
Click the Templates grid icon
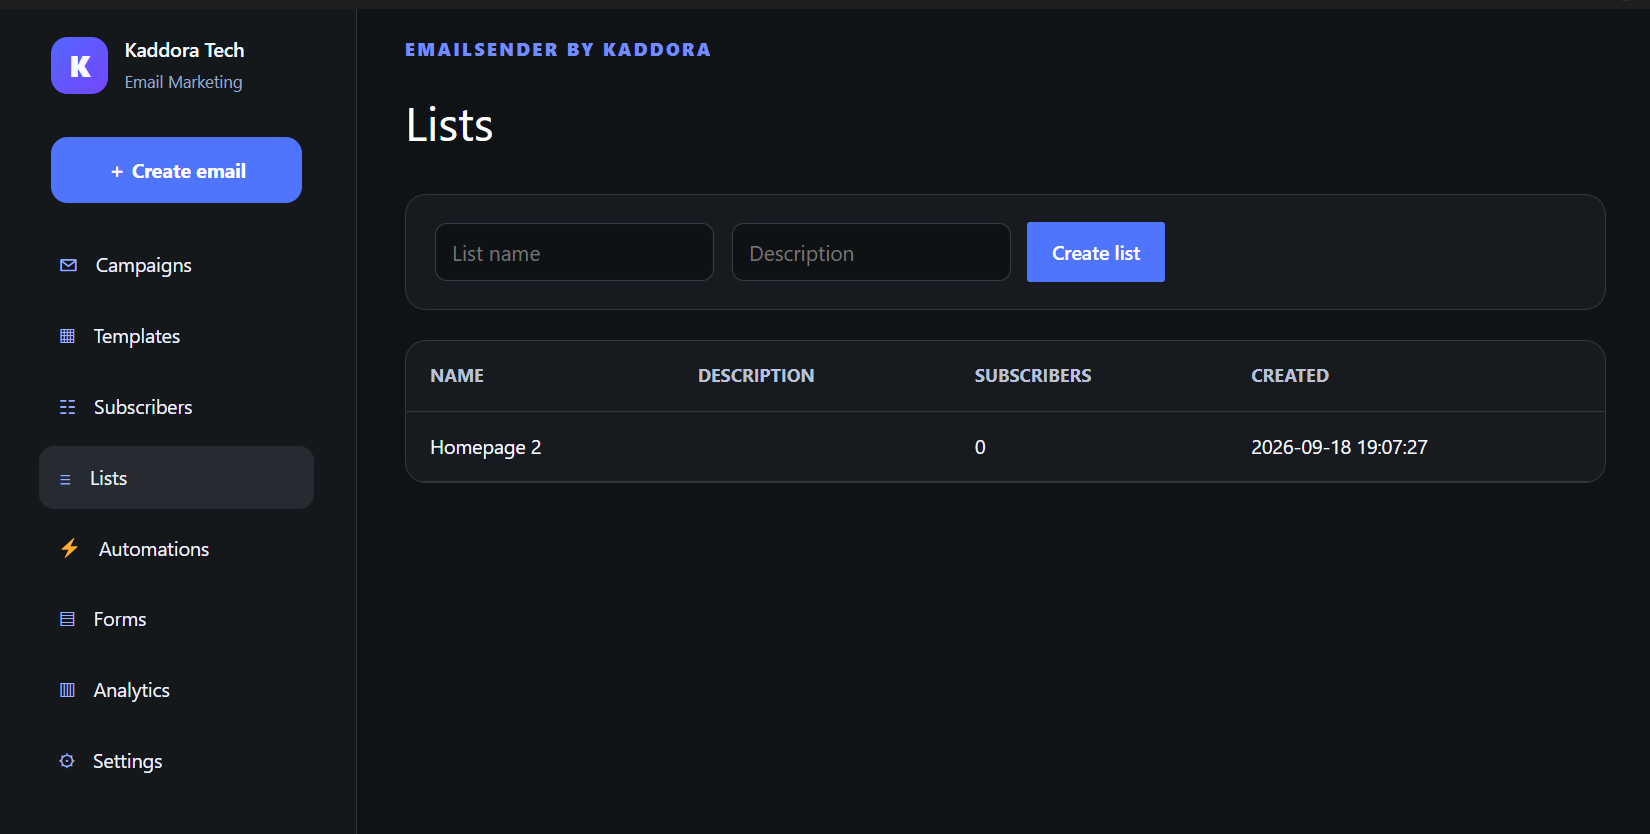67,336
